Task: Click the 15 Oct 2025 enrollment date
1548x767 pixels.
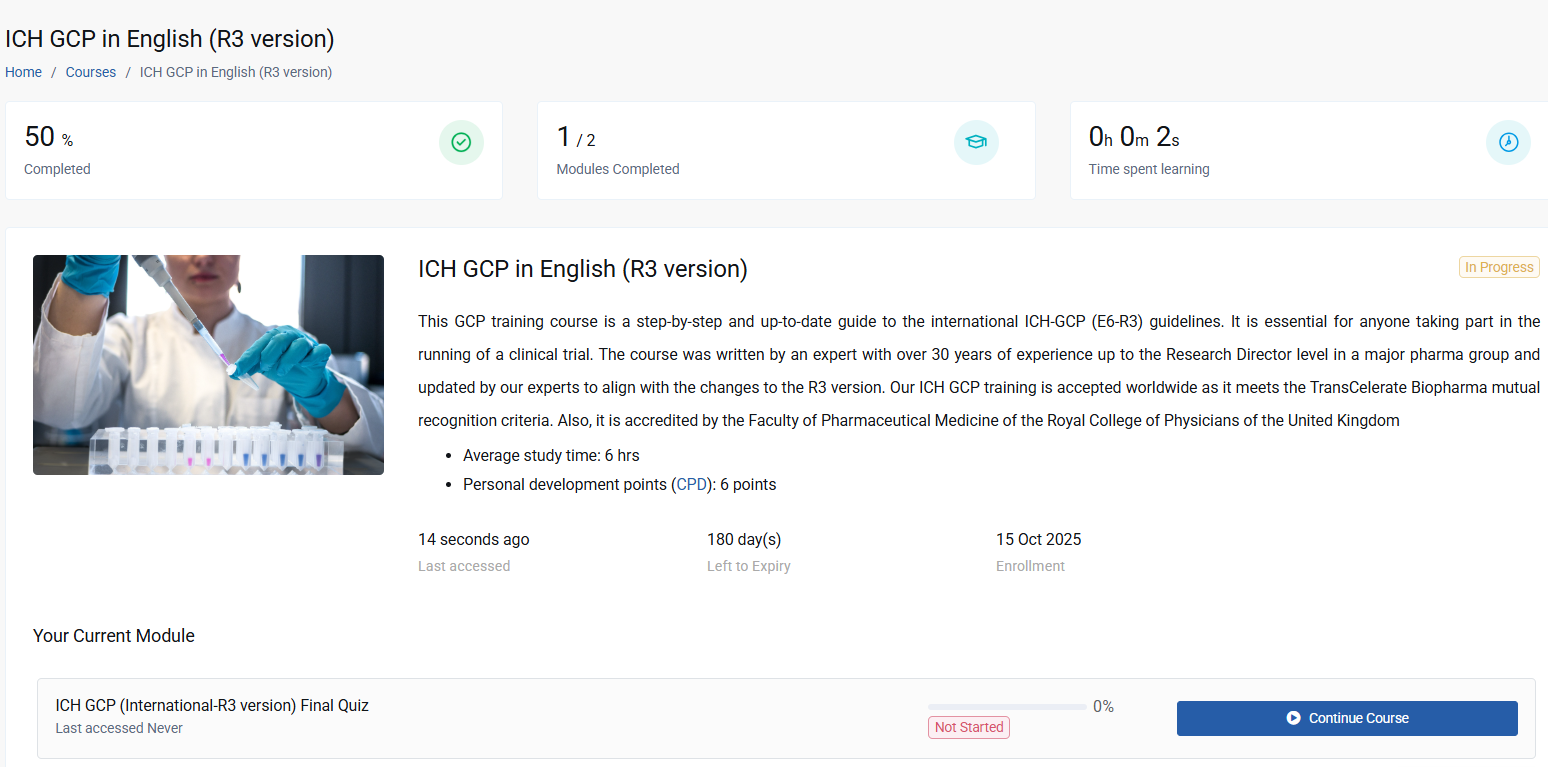Action: (1038, 540)
